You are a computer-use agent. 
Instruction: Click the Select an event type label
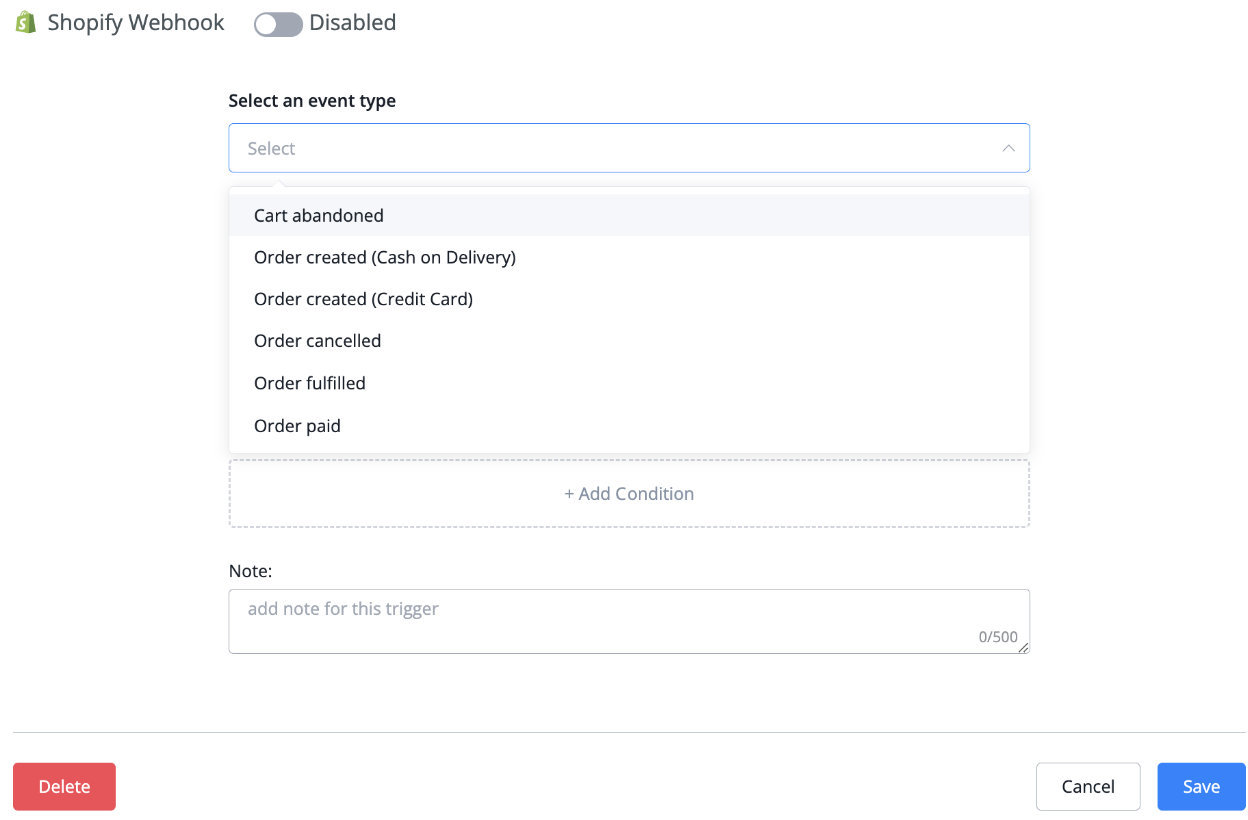pos(312,100)
